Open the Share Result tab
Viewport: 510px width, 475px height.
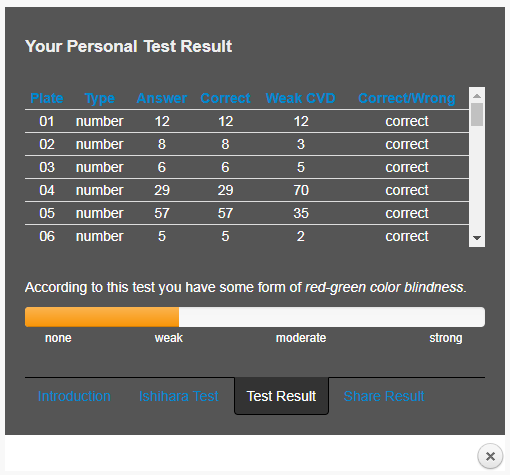pyautogui.click(x=384, y=396)
